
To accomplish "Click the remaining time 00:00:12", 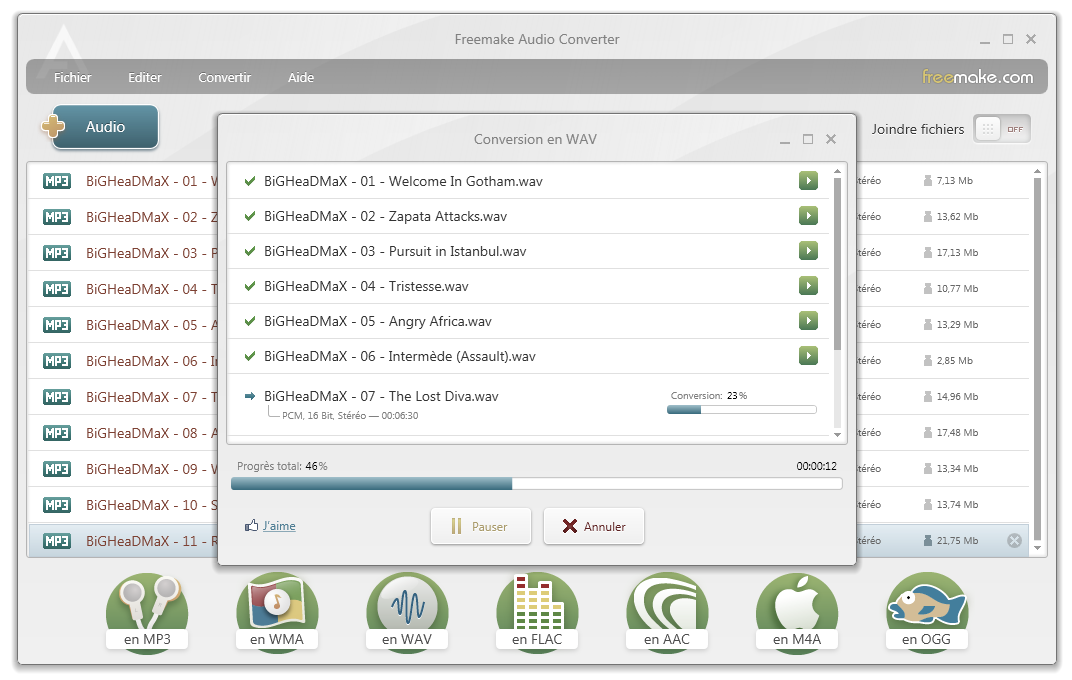I will (816, 466).
